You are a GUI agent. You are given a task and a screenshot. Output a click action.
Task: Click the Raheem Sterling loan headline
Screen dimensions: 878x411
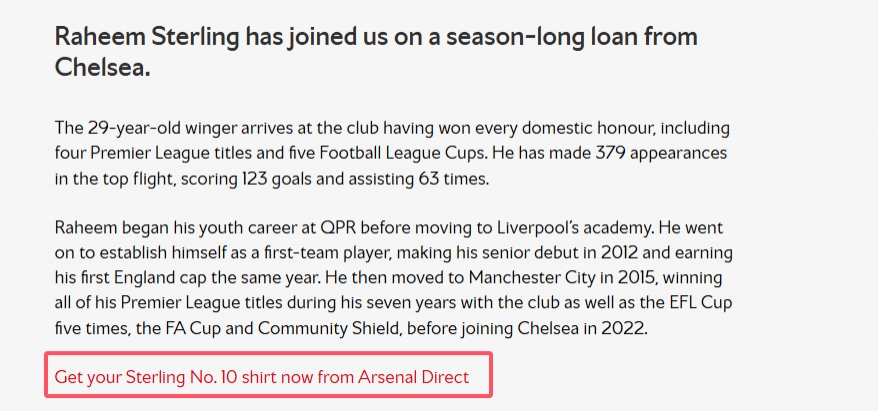tap(376, 52)
